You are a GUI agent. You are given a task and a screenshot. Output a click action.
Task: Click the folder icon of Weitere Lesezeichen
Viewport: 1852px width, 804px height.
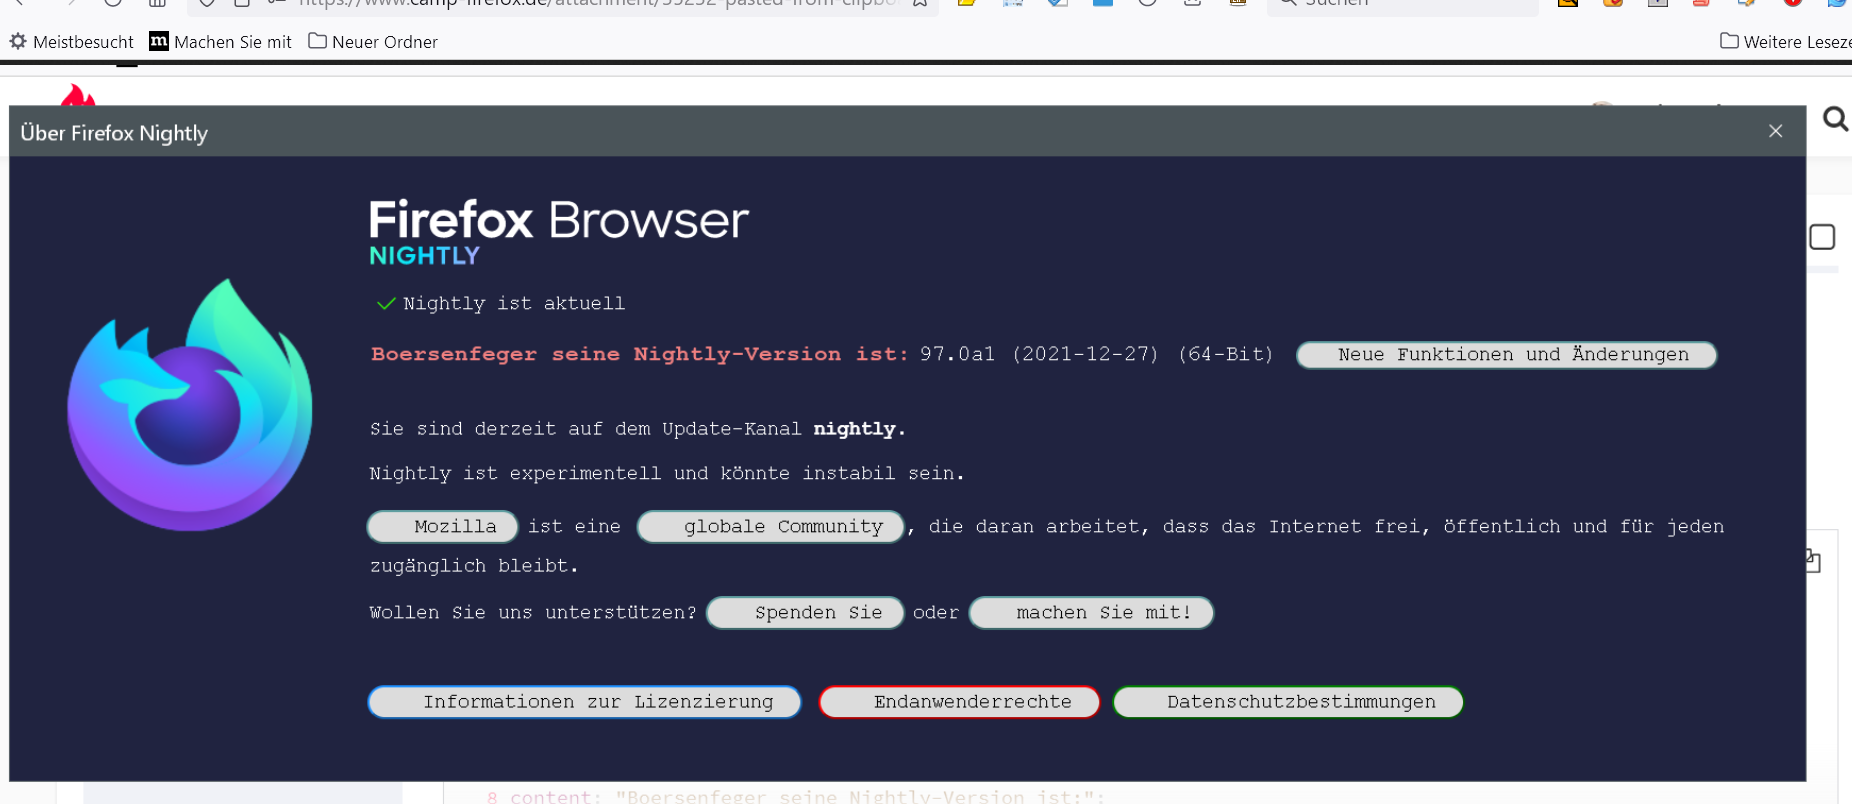[x=1729, y=41]
